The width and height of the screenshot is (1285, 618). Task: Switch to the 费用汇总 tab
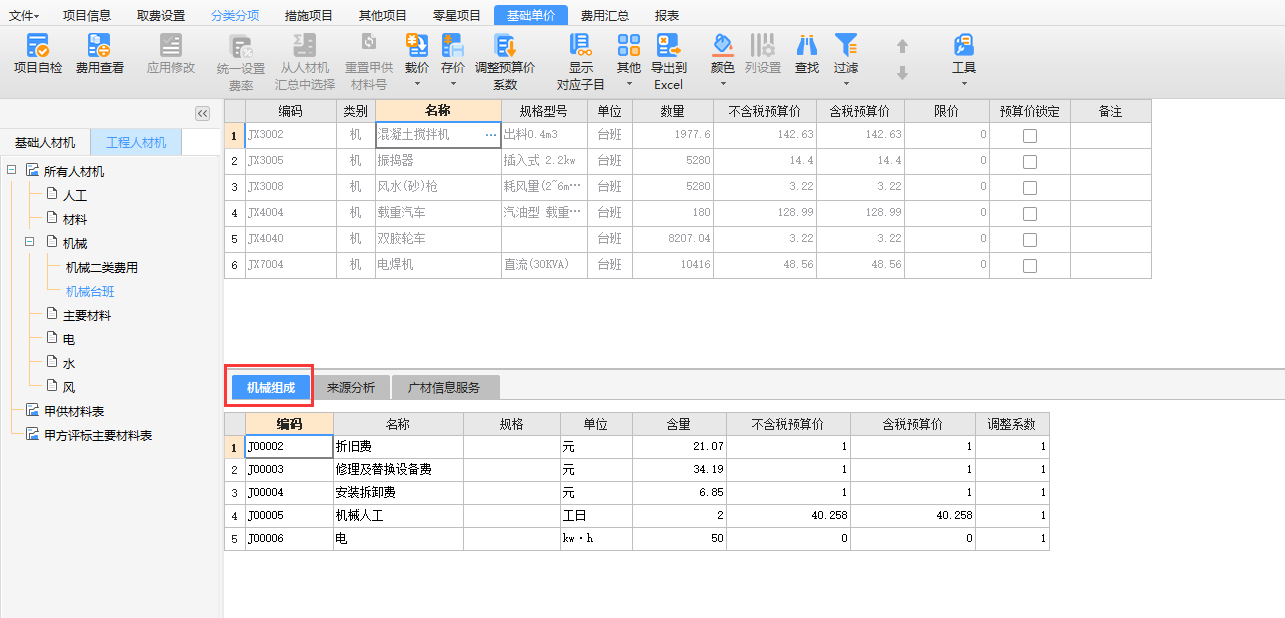[x=606, y=15]
